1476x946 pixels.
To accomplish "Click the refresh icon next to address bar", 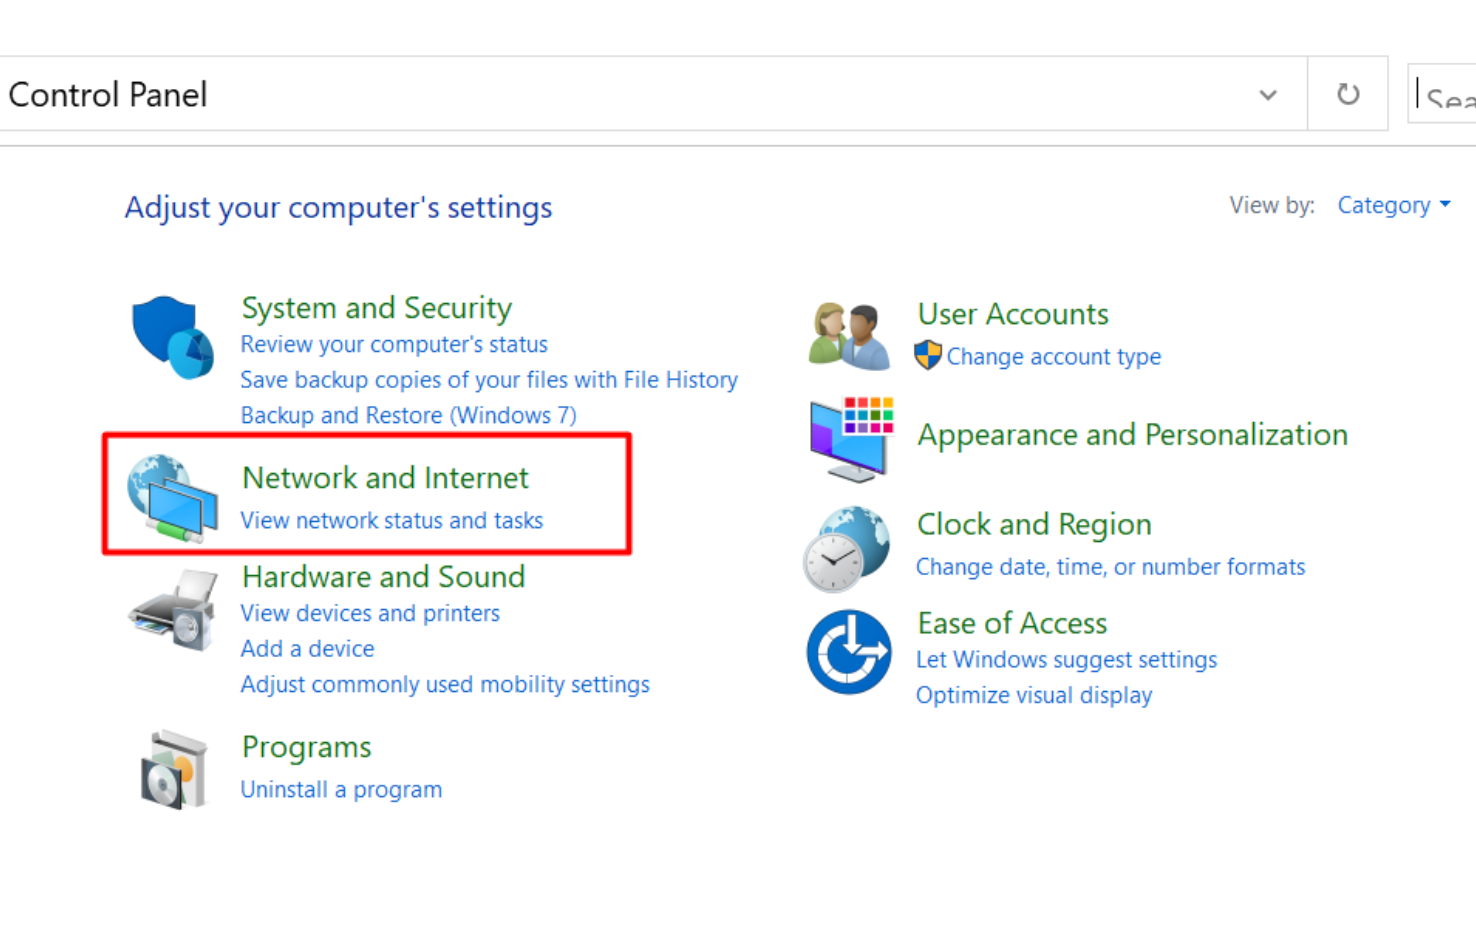I will click(1347, 93).
